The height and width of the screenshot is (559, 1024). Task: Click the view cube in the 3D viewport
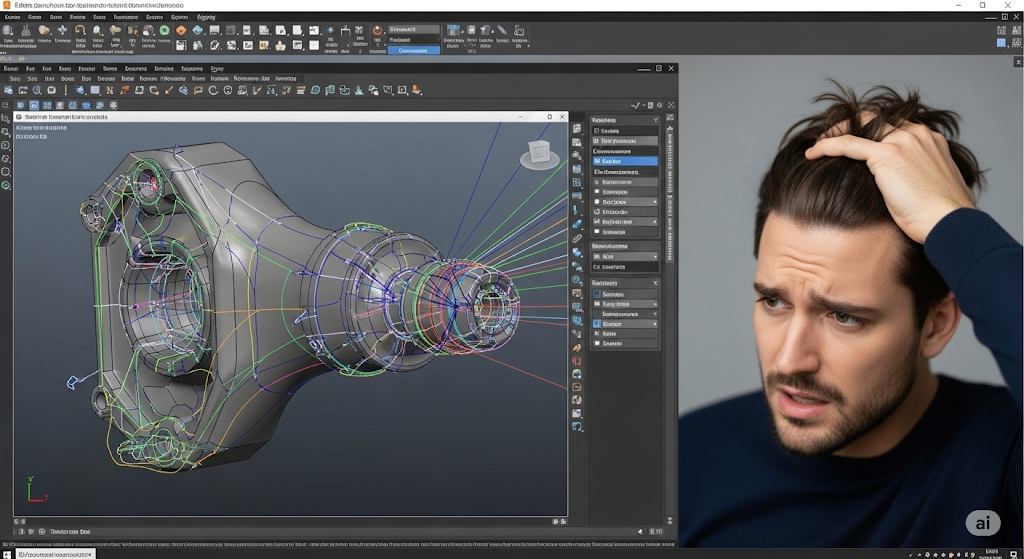click(x=539, y=154)
